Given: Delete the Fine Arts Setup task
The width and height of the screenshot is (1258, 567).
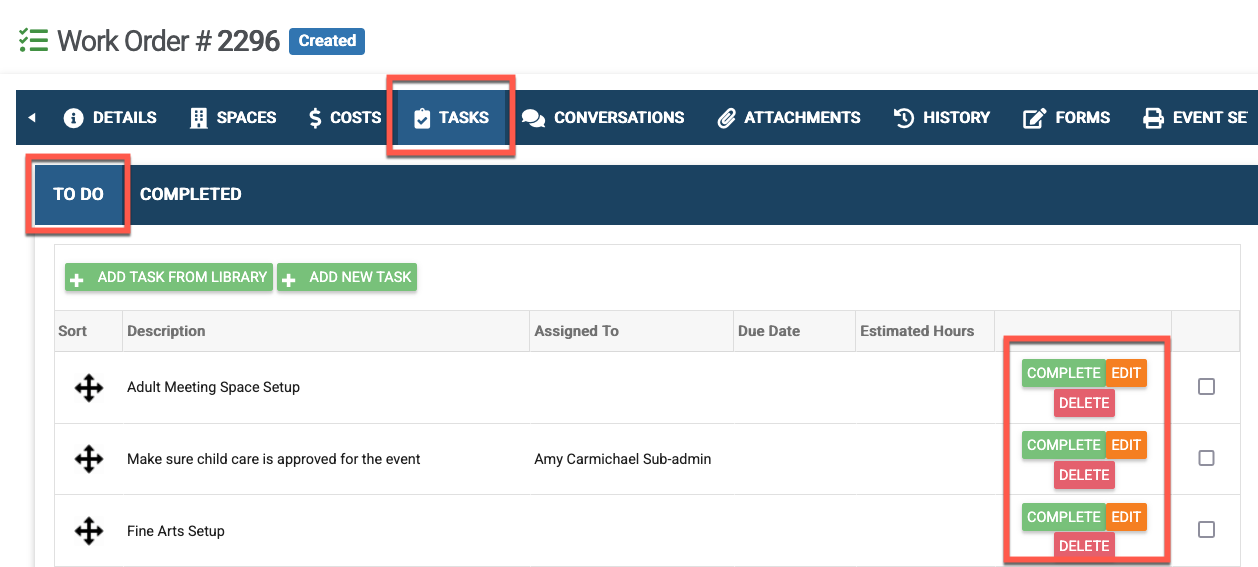Looking at the screenshot, I should click(1084, 546).
